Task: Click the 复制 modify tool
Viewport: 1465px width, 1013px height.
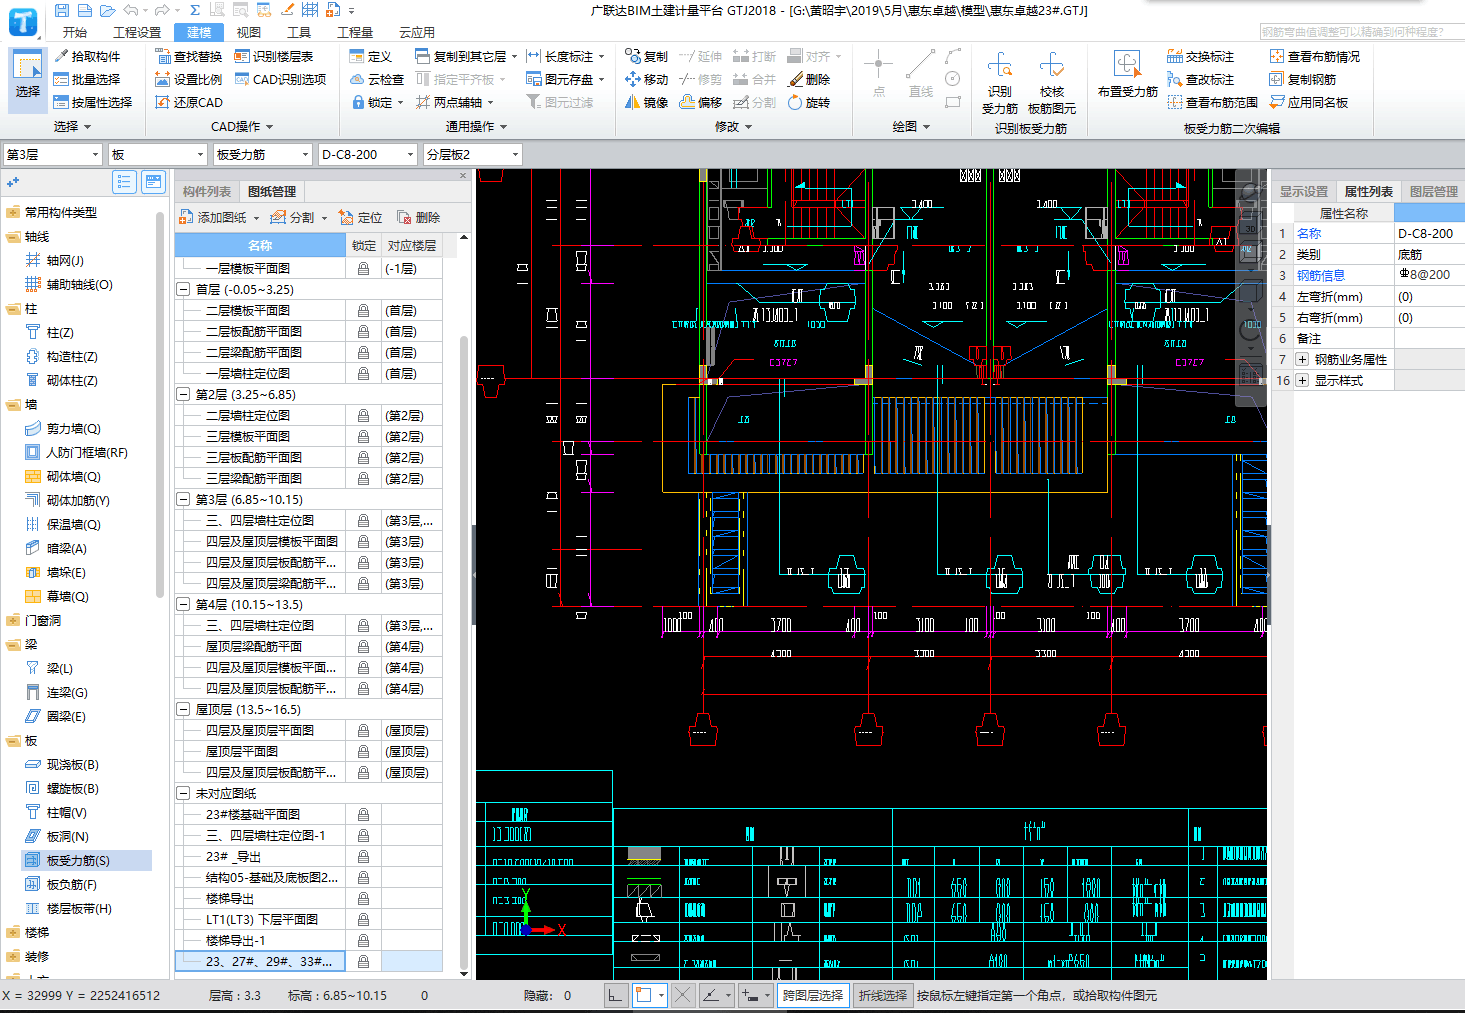Action: (646, 56)
